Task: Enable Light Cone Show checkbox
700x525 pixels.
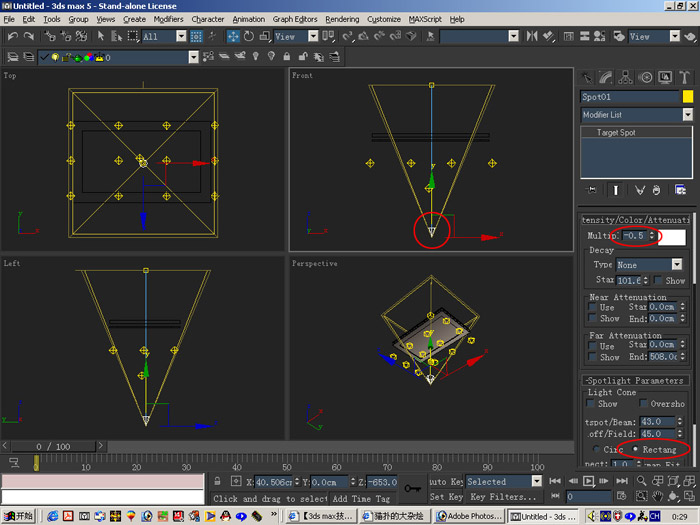Action: coord(591,404)
